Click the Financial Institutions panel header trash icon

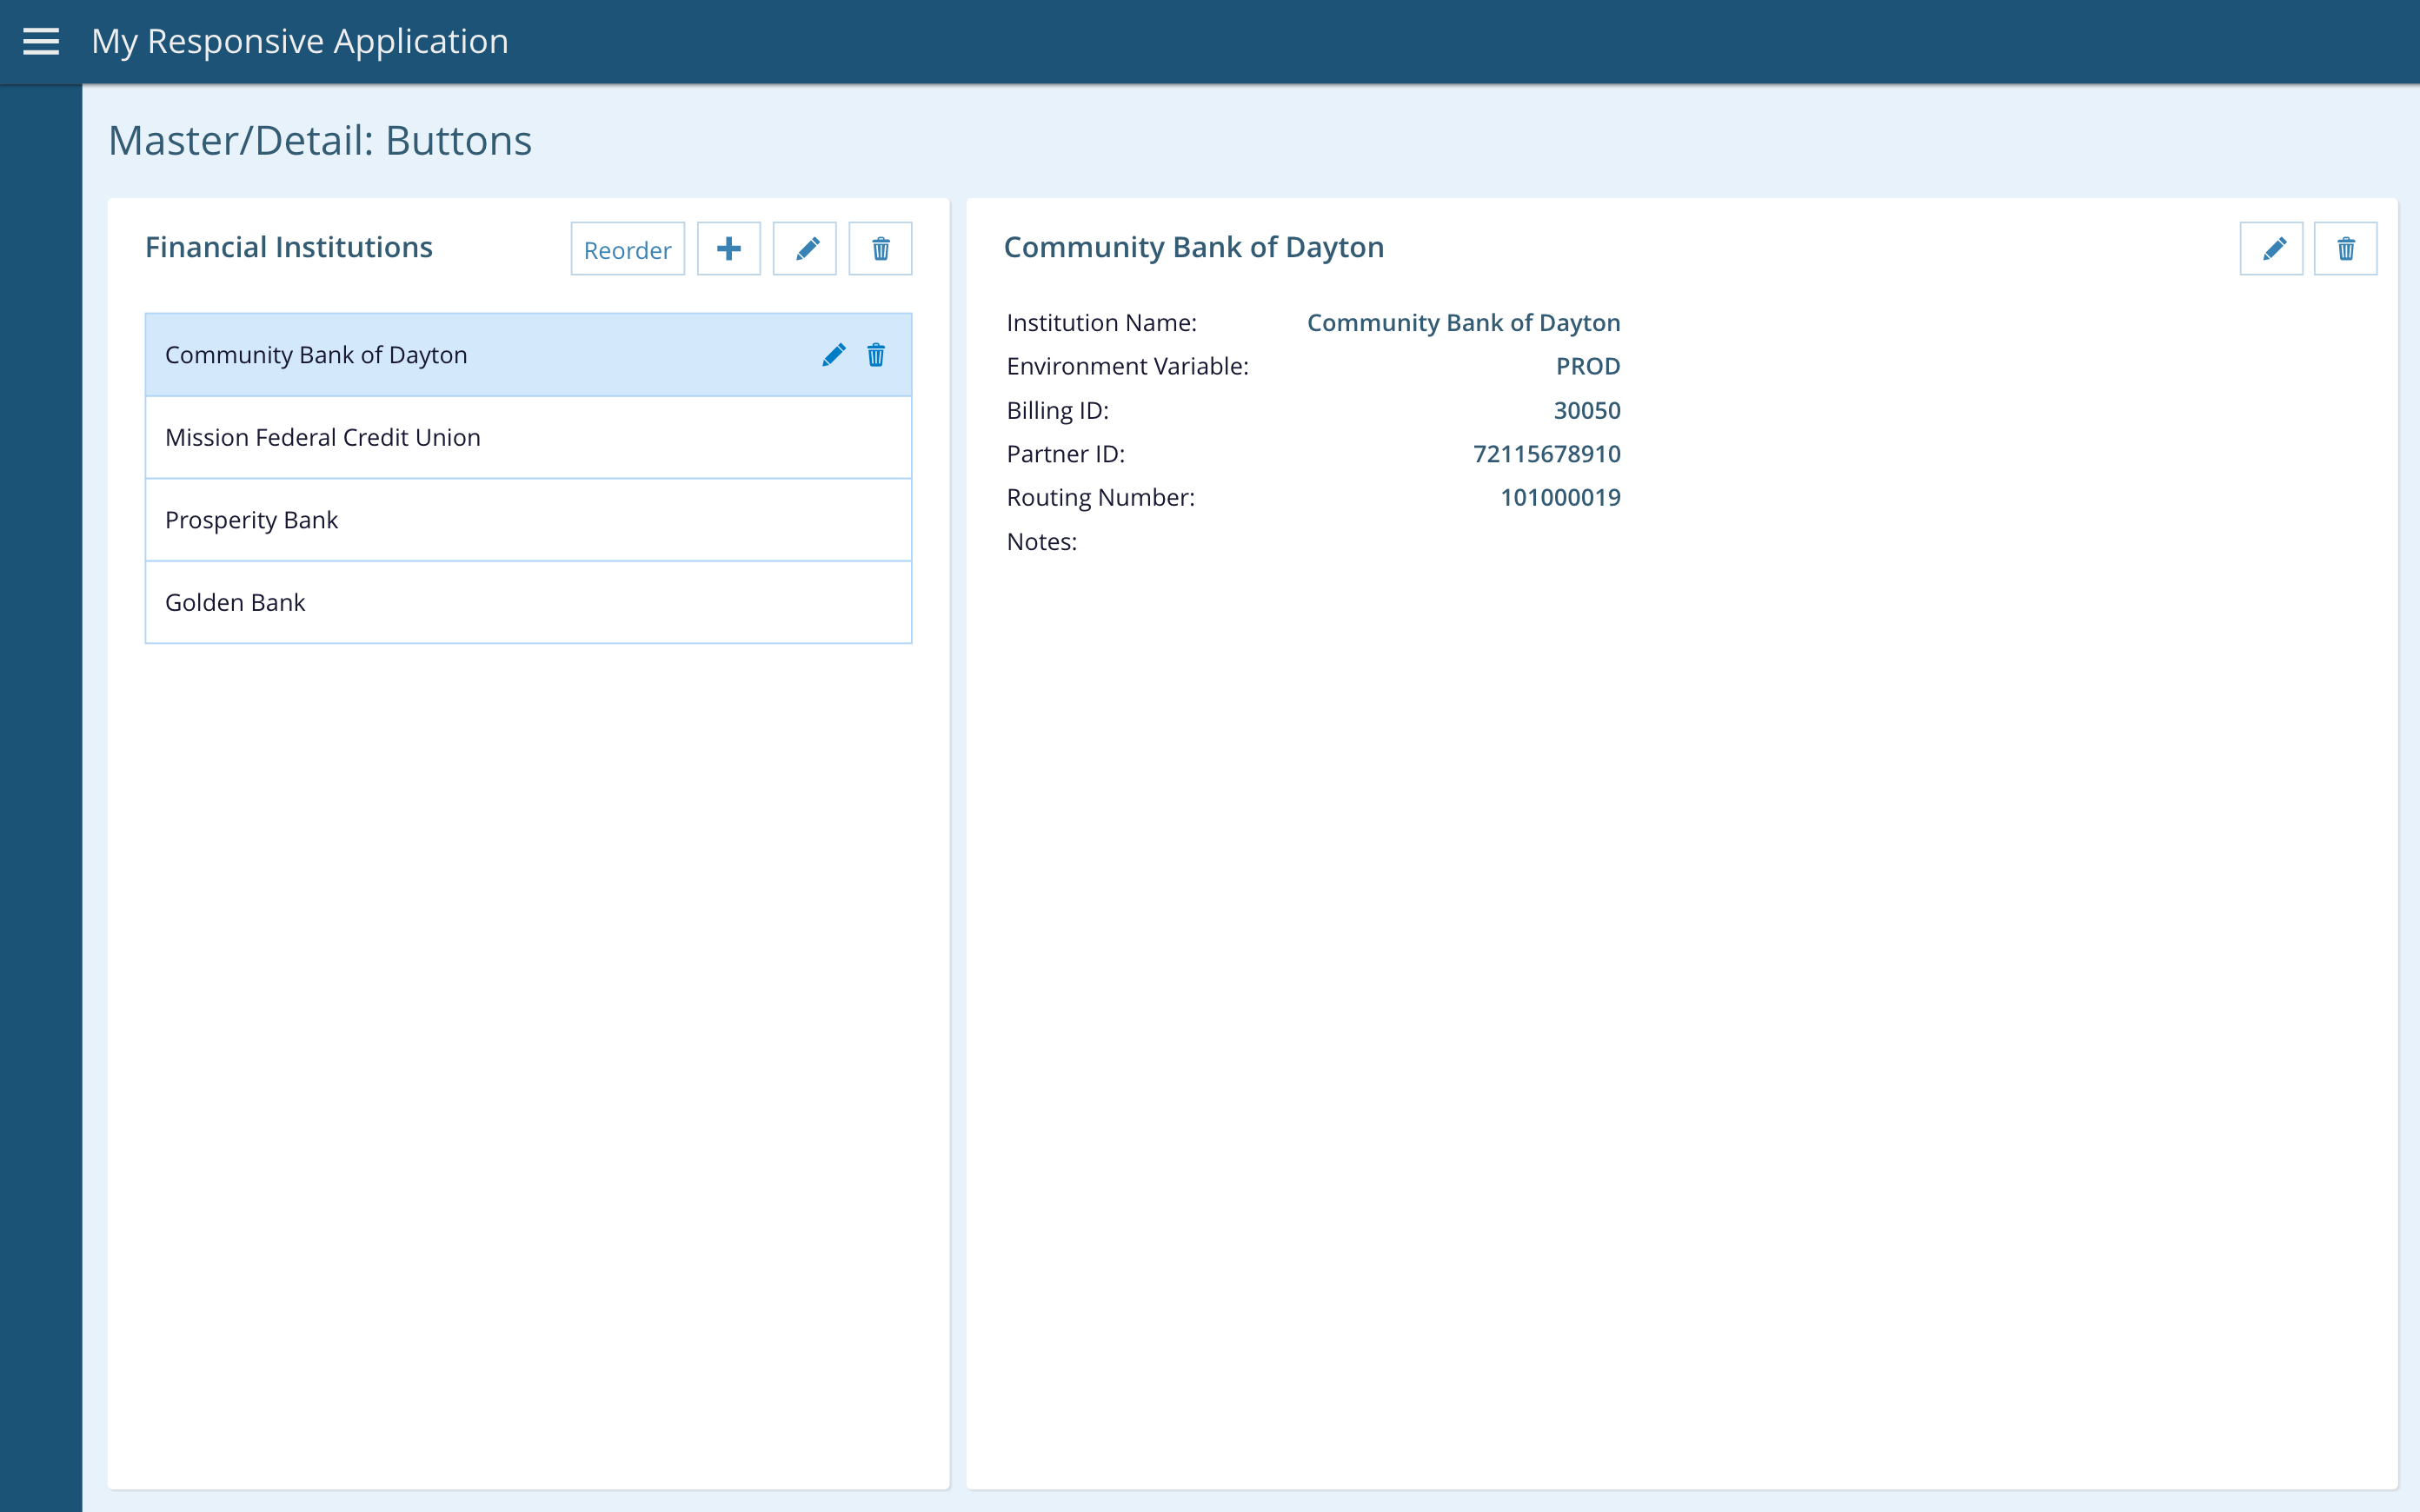pos(880,249)
